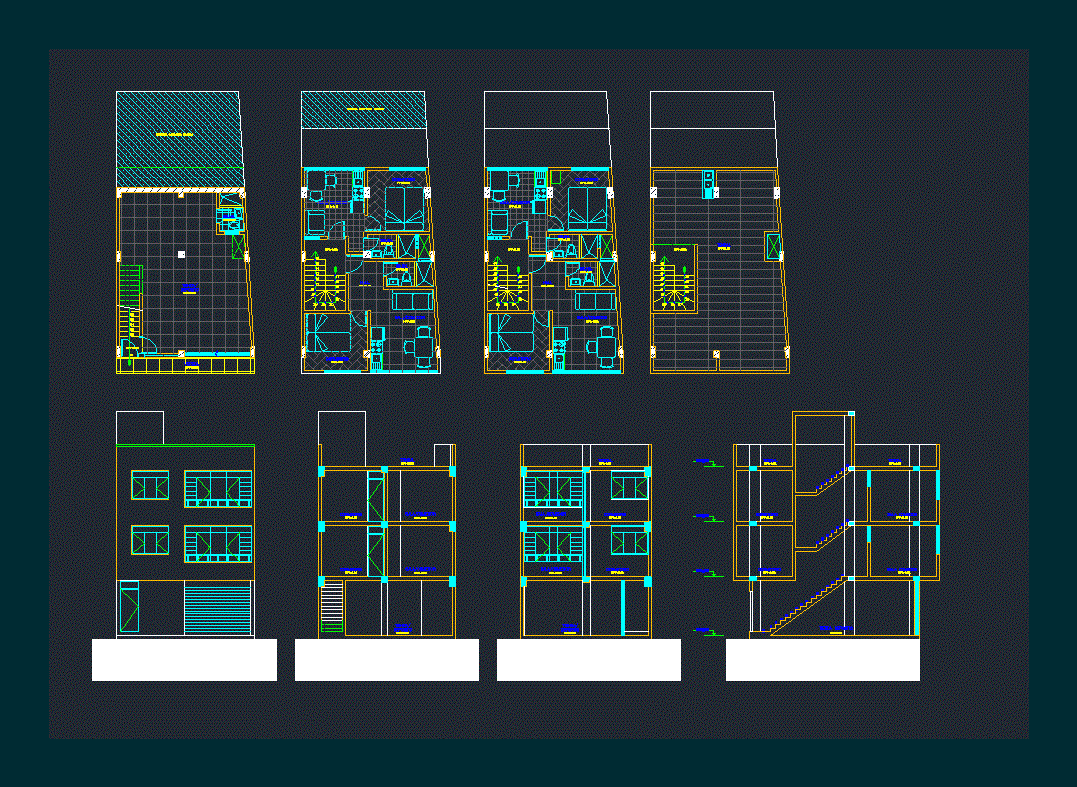Select the cyan garage roll-up door on front elevation

(218, 610)
